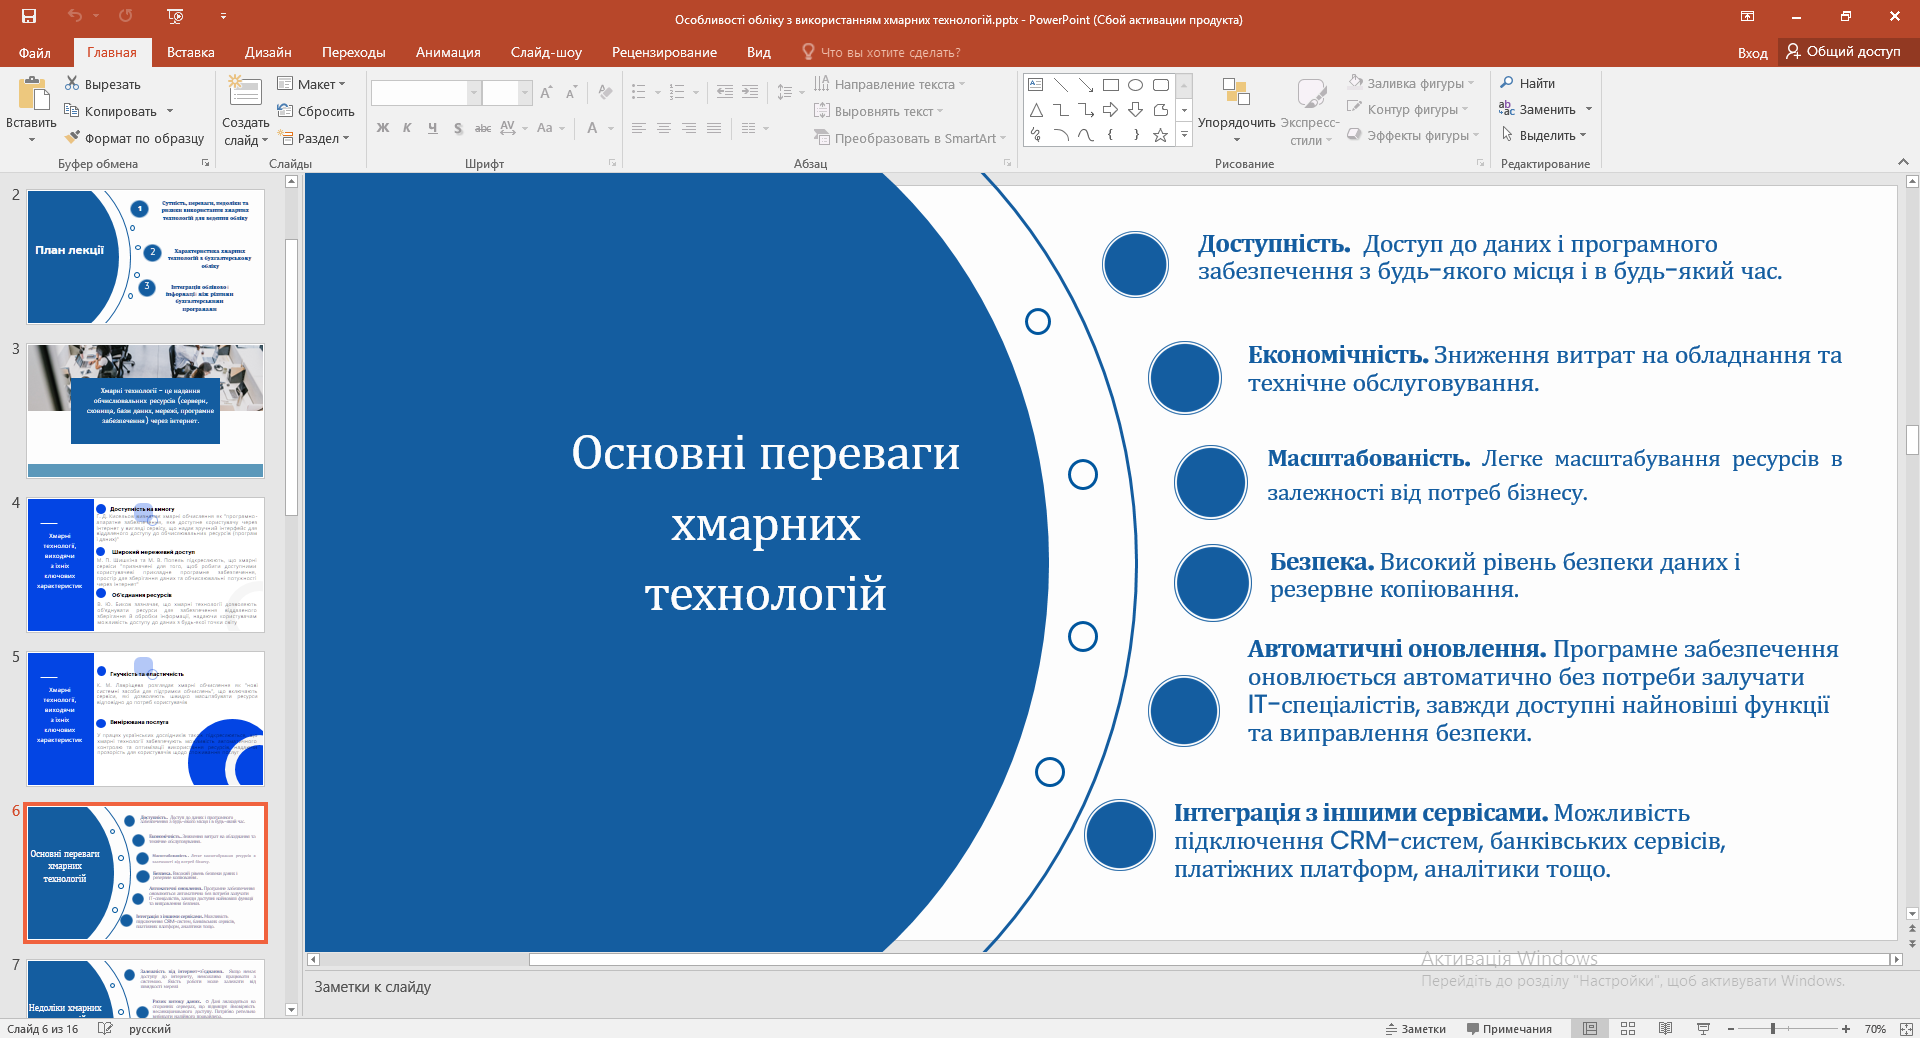Decrease list indent level icon

pyautogui.click(x=725, y=92)
